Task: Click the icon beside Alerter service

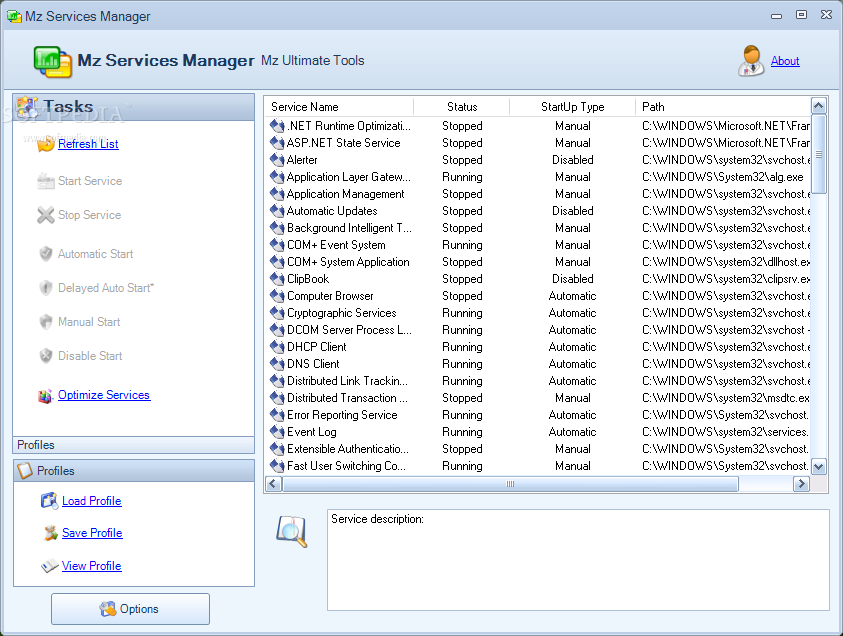Action: (x=277, y=160)
